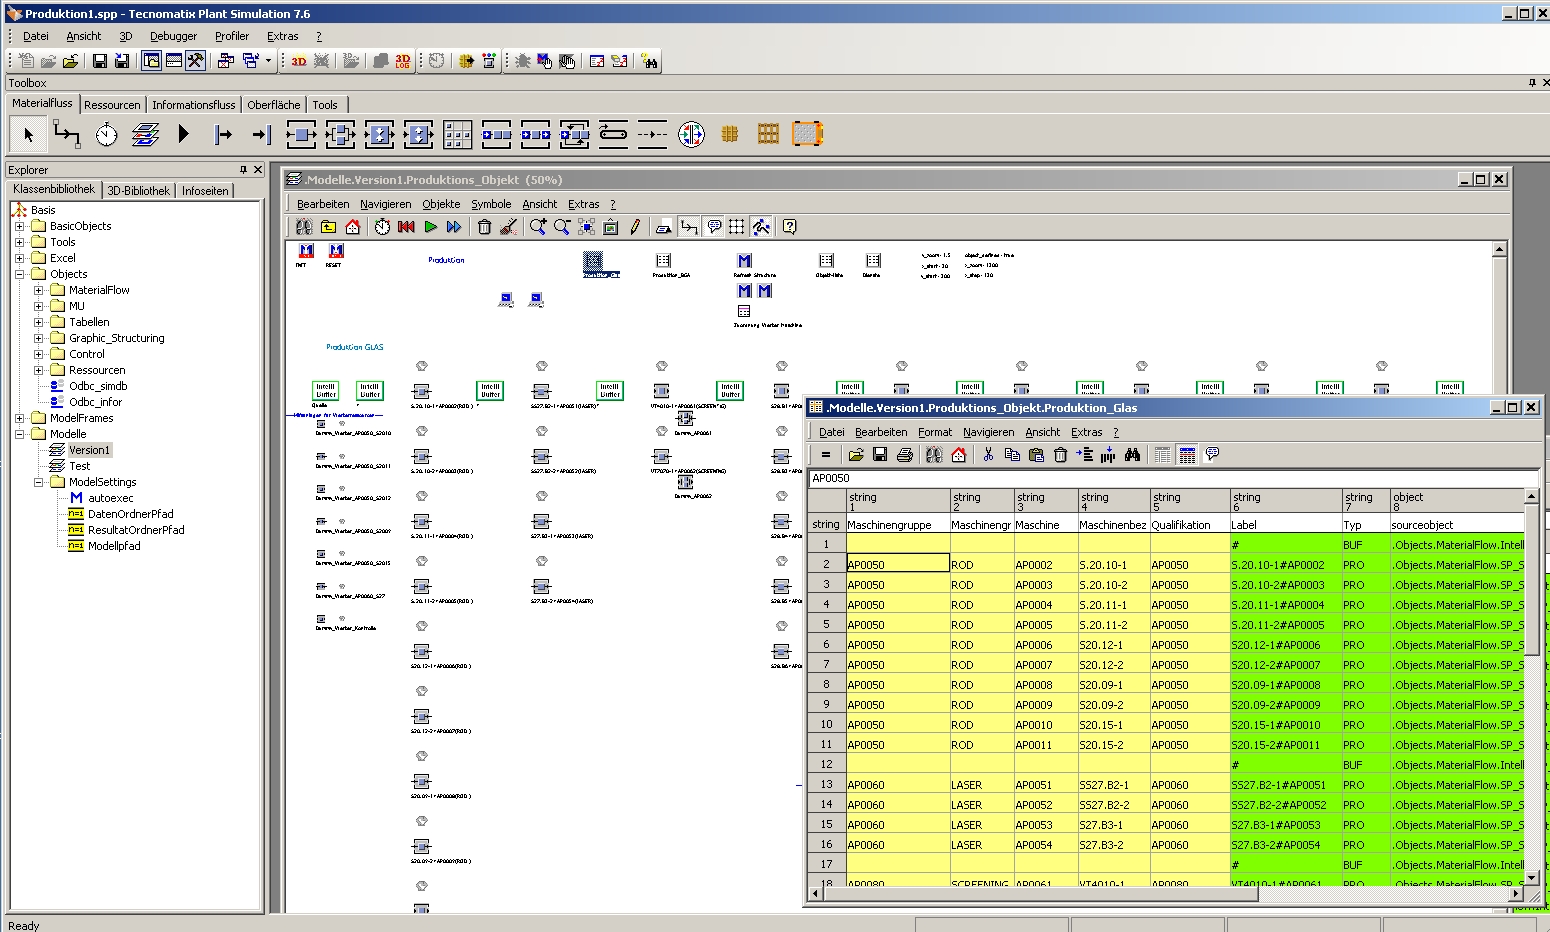Image resolution: width=1550 pixels, height=932 pixels.
Task: Expand the BasicObjects folder in Explorer
Action: (19, 226)
